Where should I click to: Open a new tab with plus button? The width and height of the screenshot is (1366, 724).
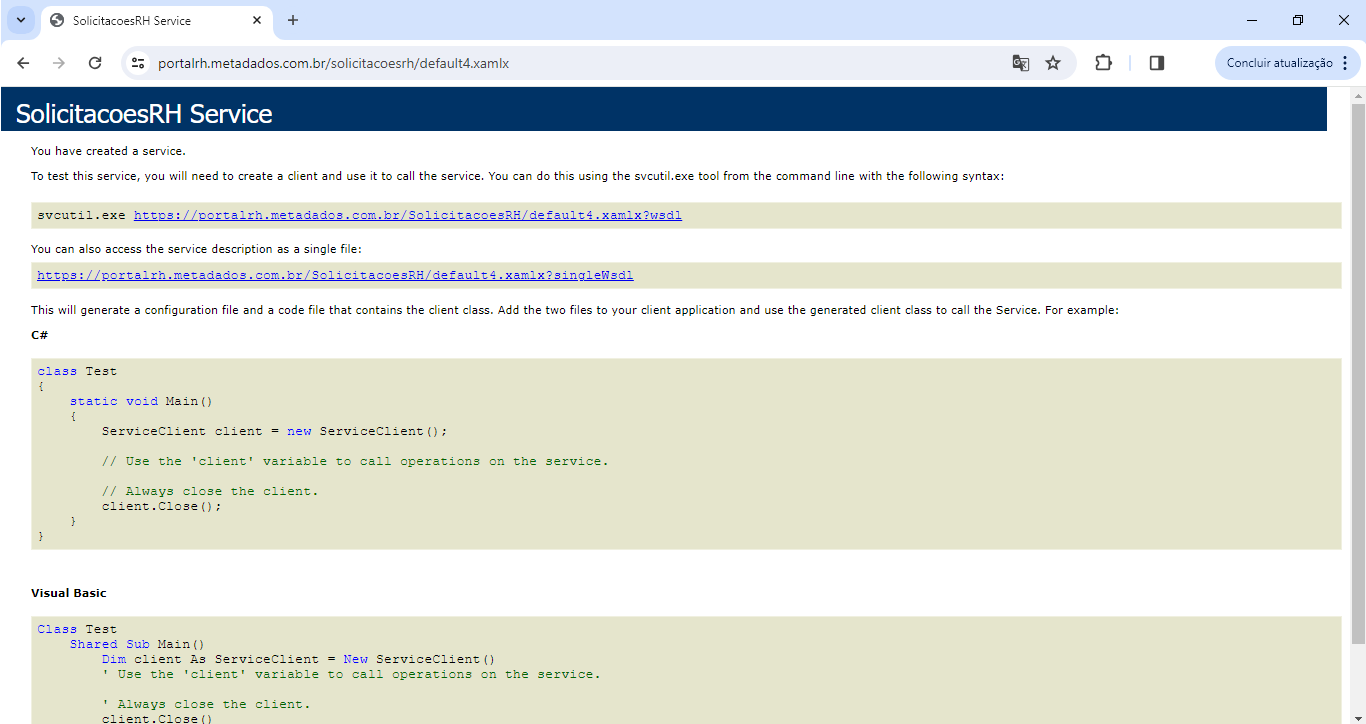pyautogui.click(x=293, y=20)
